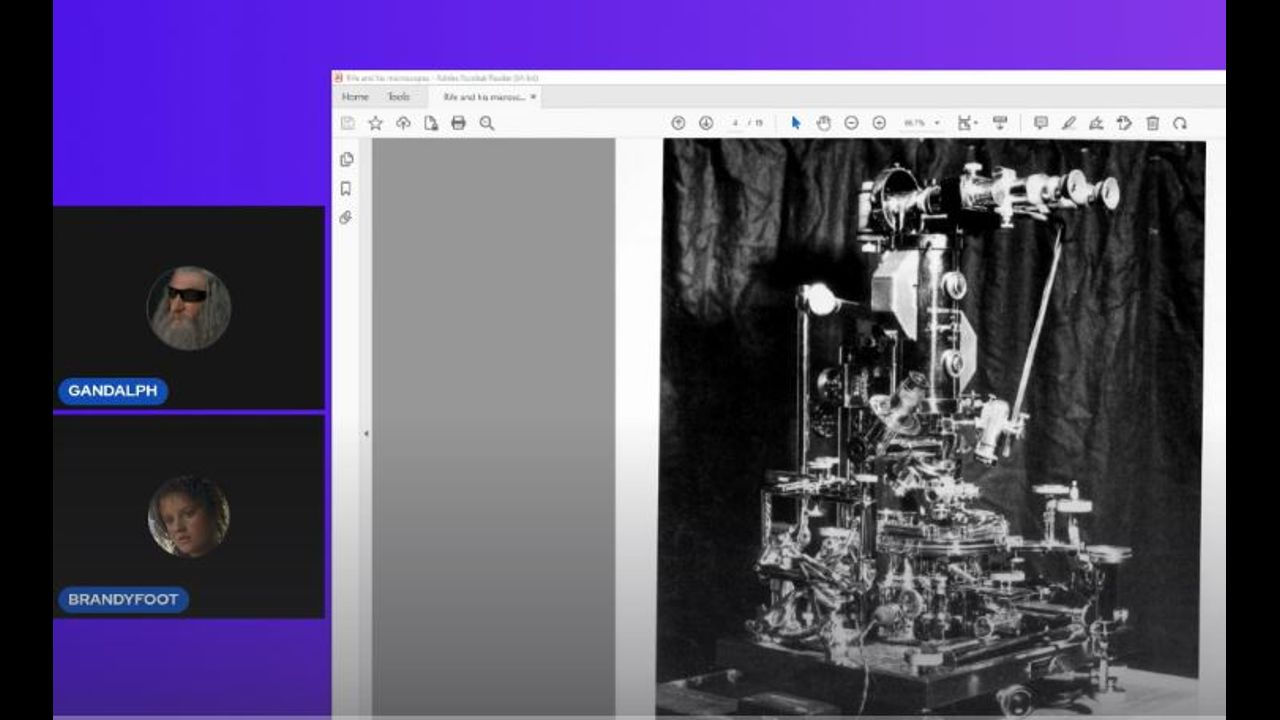Click the current page number field
This screenshot has width=1280, height=720.
[735, 123]
